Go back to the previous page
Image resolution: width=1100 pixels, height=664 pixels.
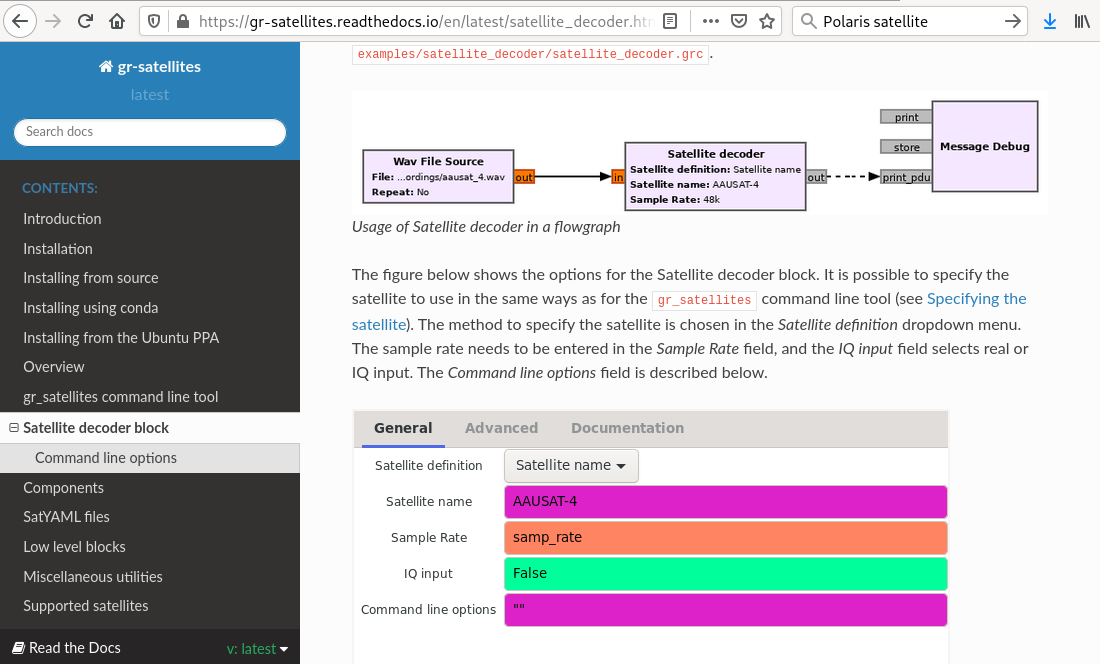20,22
